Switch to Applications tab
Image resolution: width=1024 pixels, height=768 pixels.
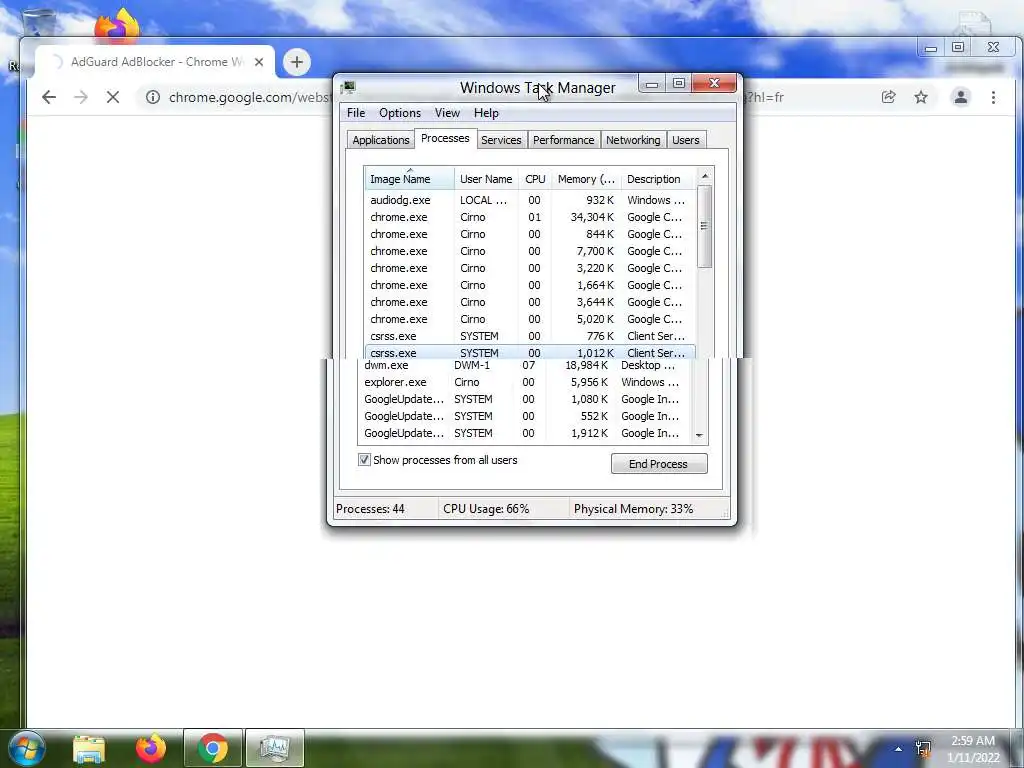coord(381,140)
